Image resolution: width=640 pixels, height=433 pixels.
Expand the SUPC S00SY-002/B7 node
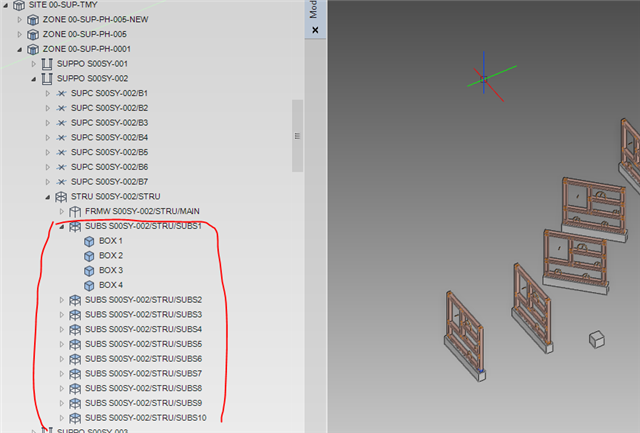tap(47, 182)
